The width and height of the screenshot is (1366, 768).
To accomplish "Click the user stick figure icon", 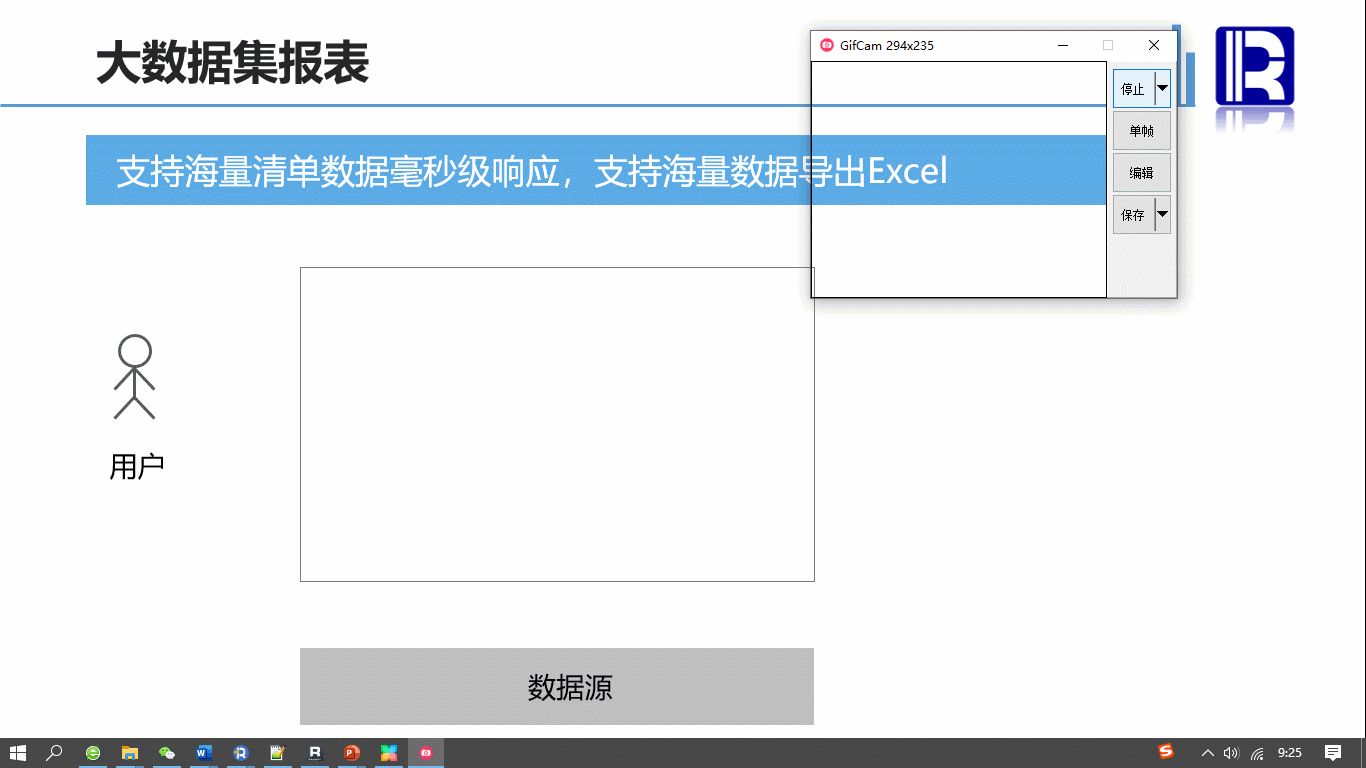I will coord(135,377).
